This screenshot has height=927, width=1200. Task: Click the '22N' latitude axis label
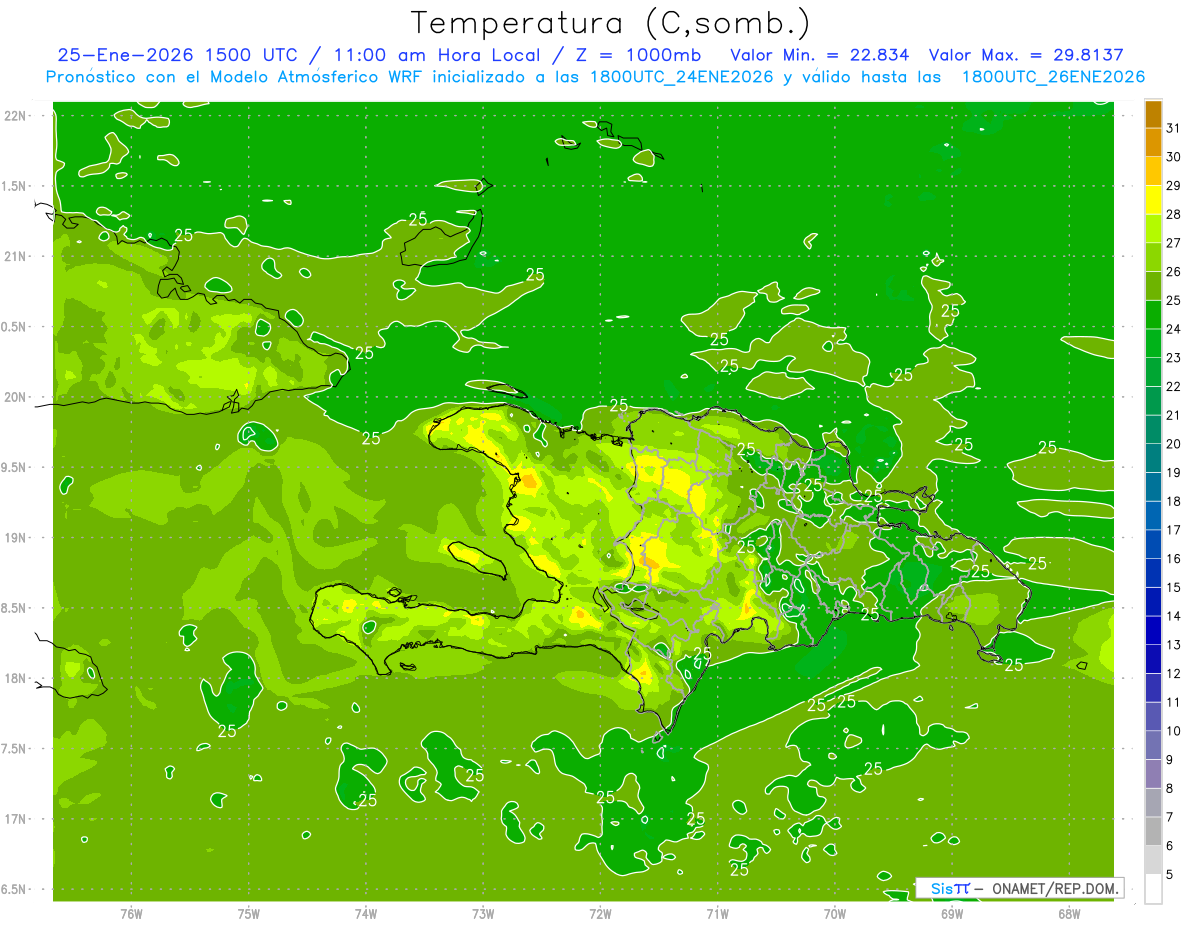coord(16,116)
